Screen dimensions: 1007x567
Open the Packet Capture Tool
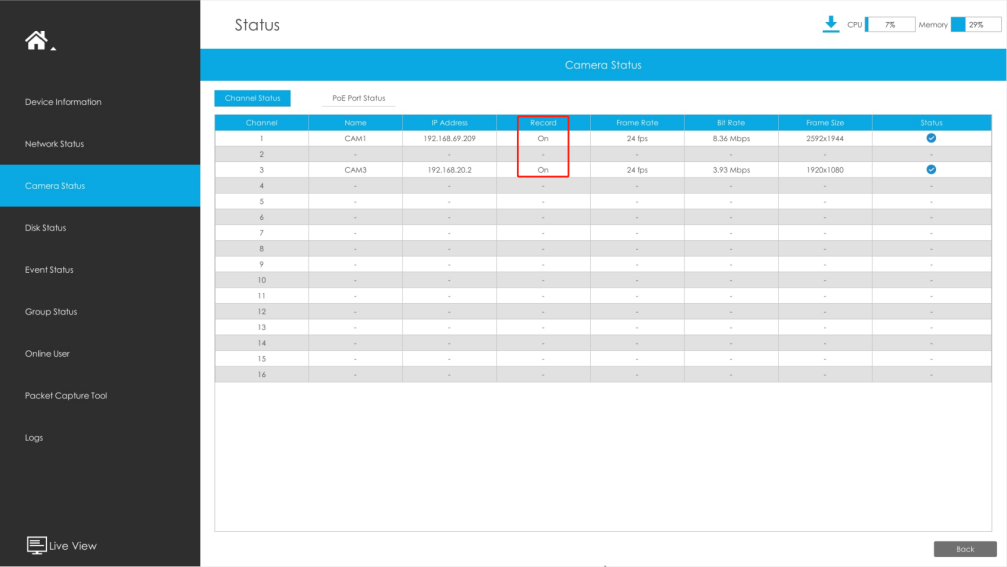[x=66, y=396]
